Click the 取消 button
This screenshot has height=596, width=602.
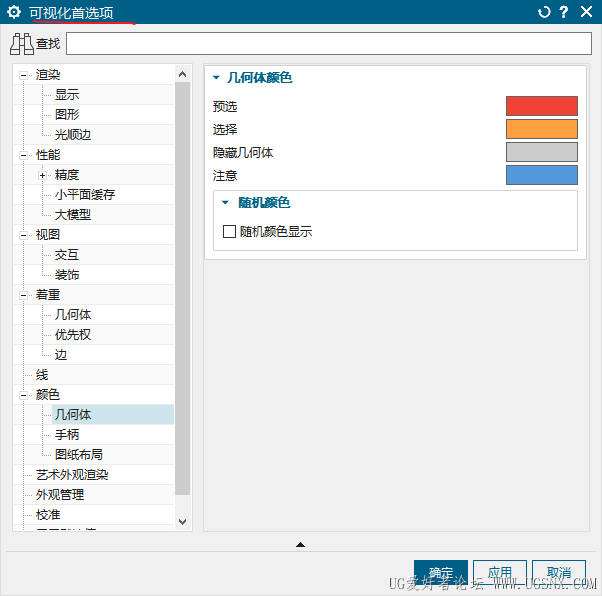pos(559,572)
